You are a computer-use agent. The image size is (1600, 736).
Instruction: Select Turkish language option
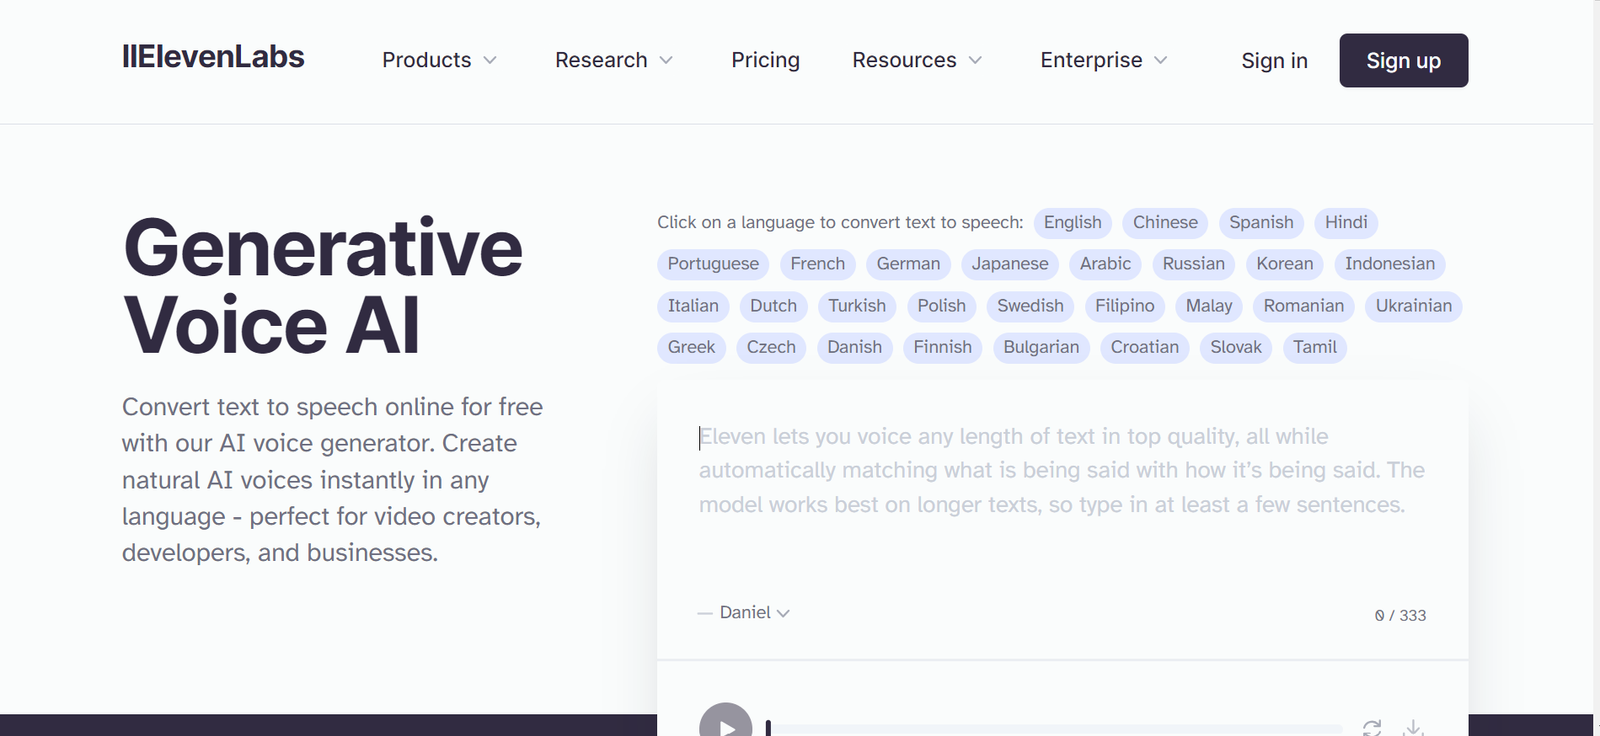click(x=857, y=306)
